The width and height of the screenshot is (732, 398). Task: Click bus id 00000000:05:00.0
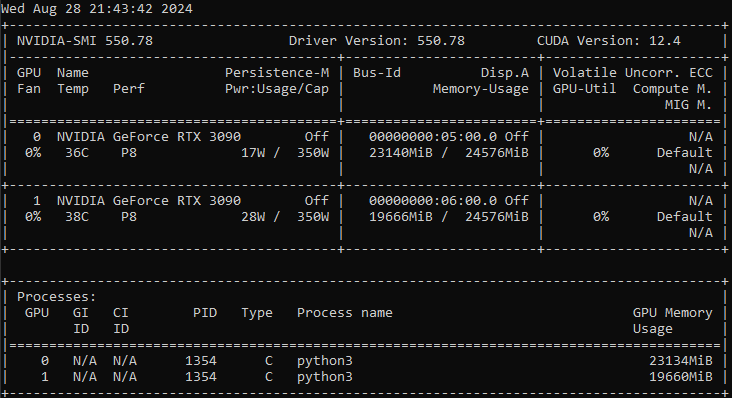point(433,137)
